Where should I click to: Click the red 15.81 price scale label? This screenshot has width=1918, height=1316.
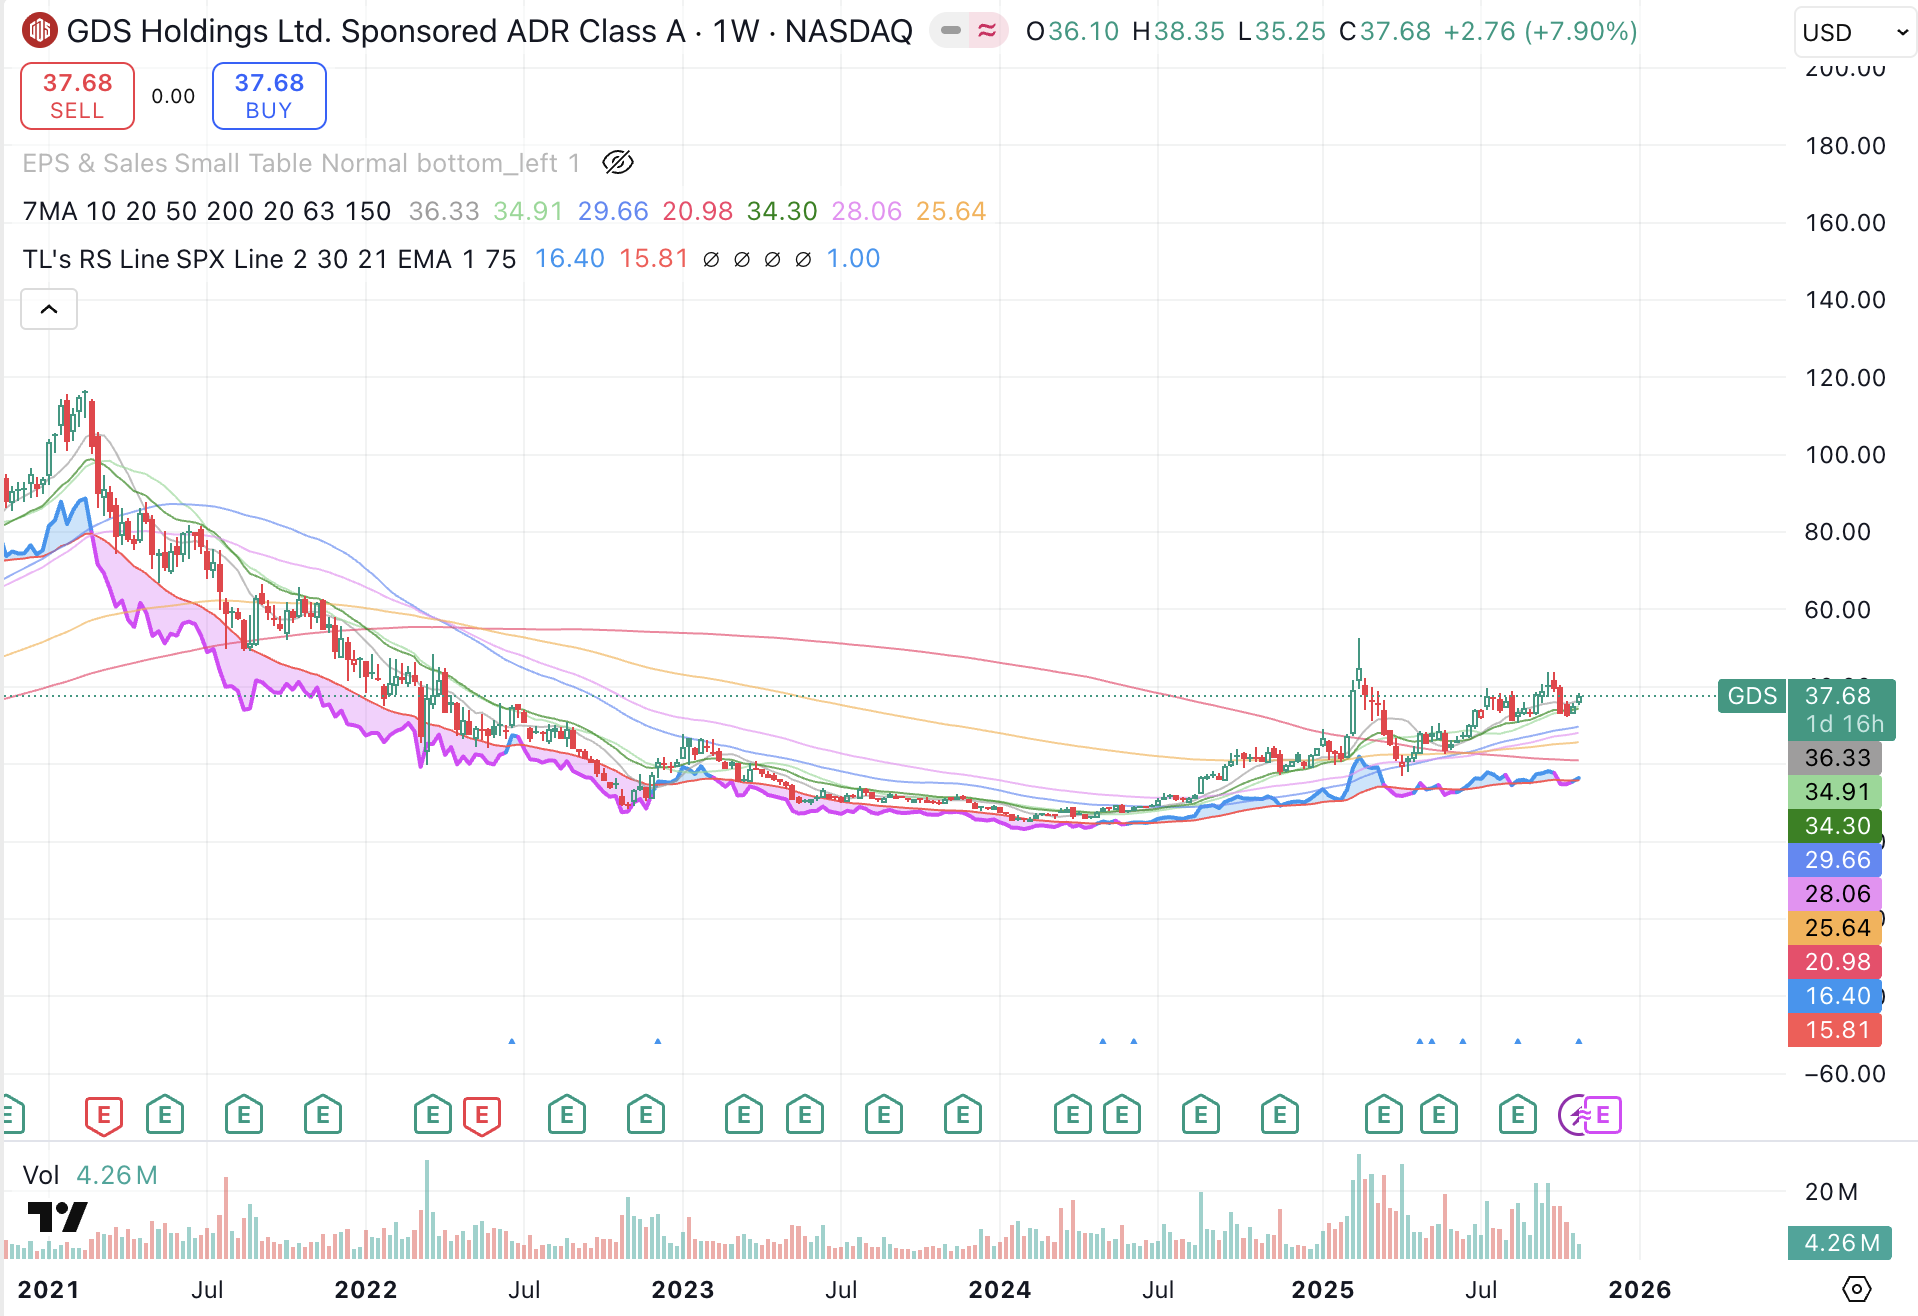(1836, 1030)
